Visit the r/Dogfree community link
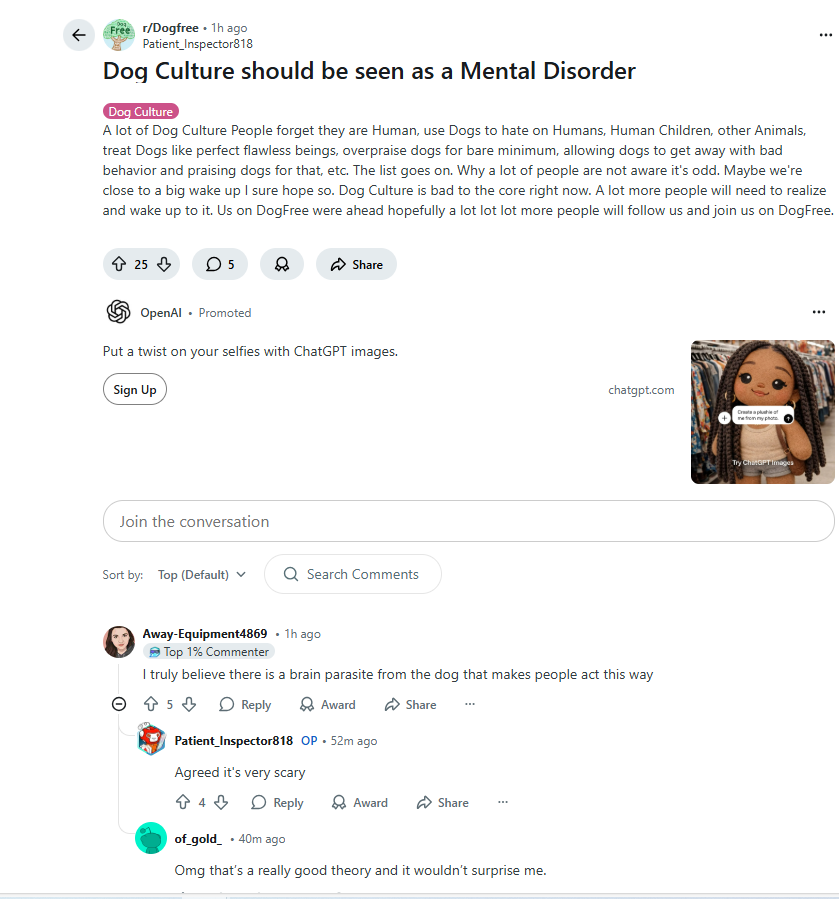The width and height of the screenshot is (839, 899). (170, 28)
